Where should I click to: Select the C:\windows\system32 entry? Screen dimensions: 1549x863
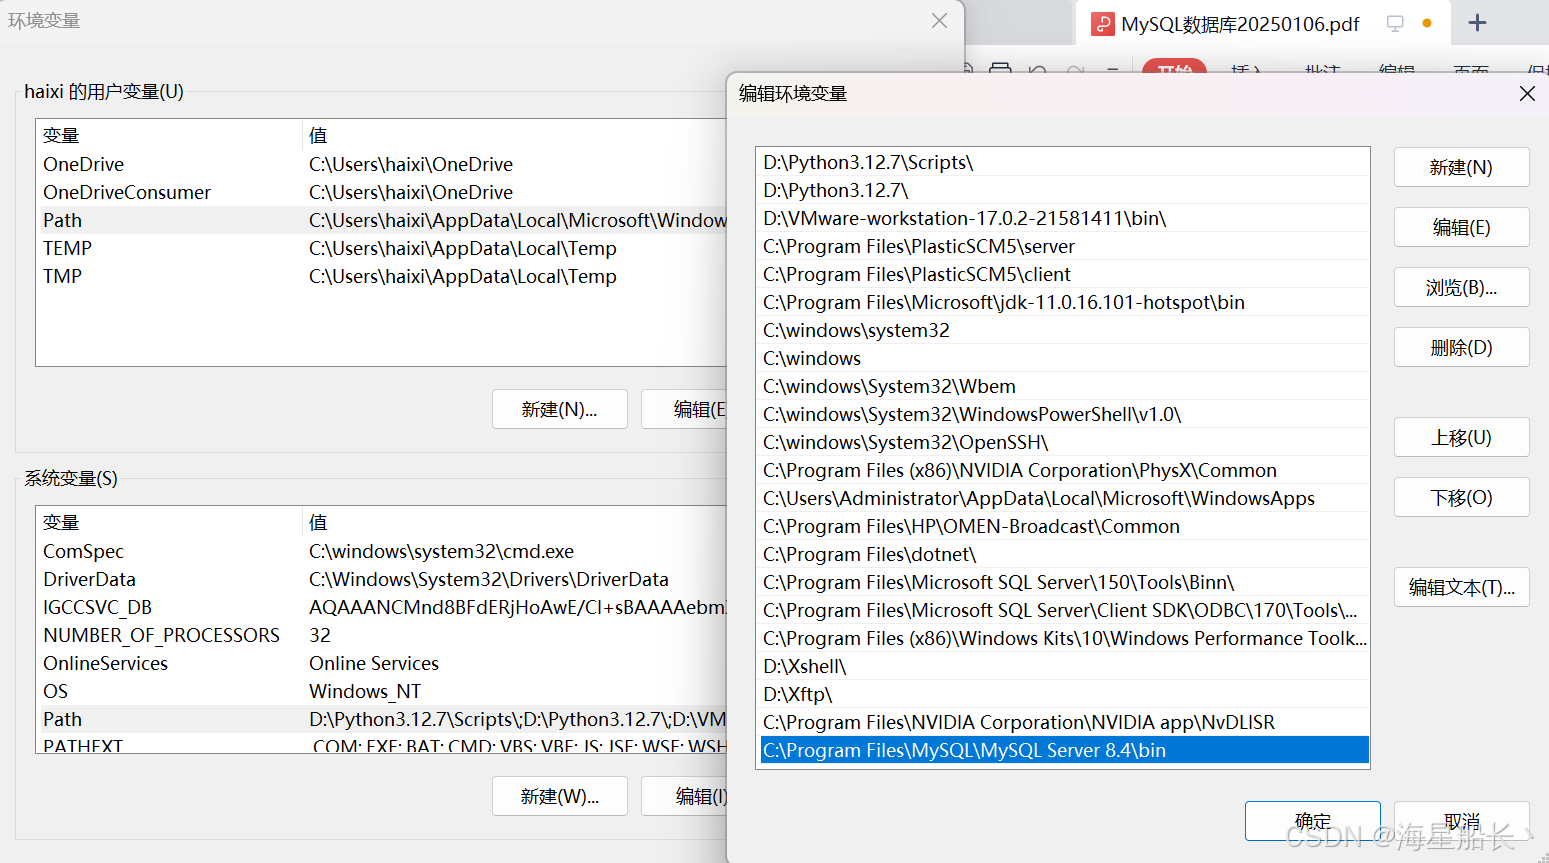[1064, 330]
